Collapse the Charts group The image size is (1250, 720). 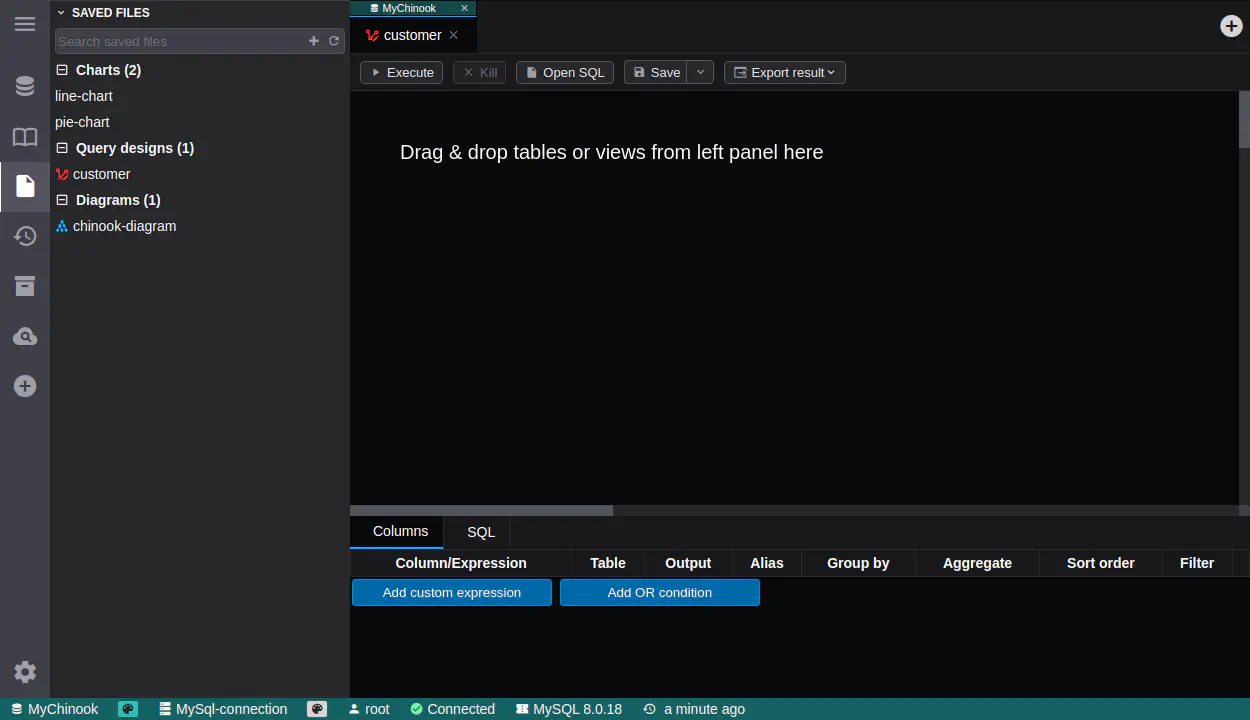click(62, 70)
